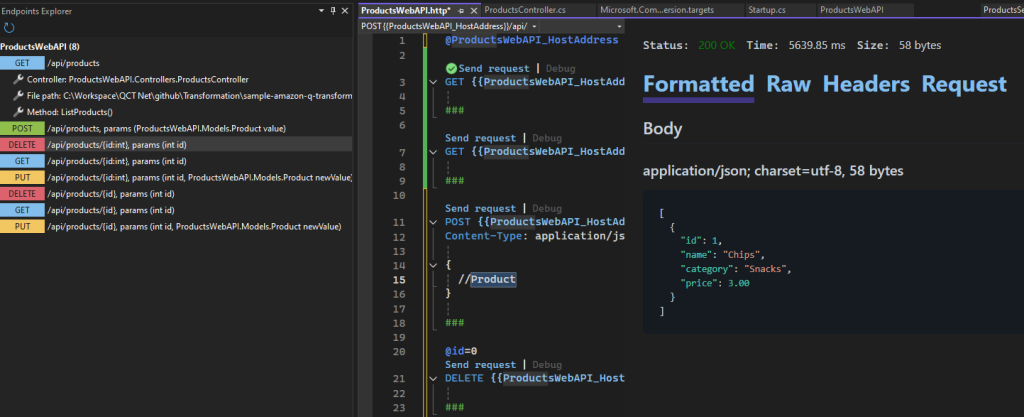Pin the ProductsWebAPI.http tab
Screen dimensions: 1024x417
[x=461, y=10]
